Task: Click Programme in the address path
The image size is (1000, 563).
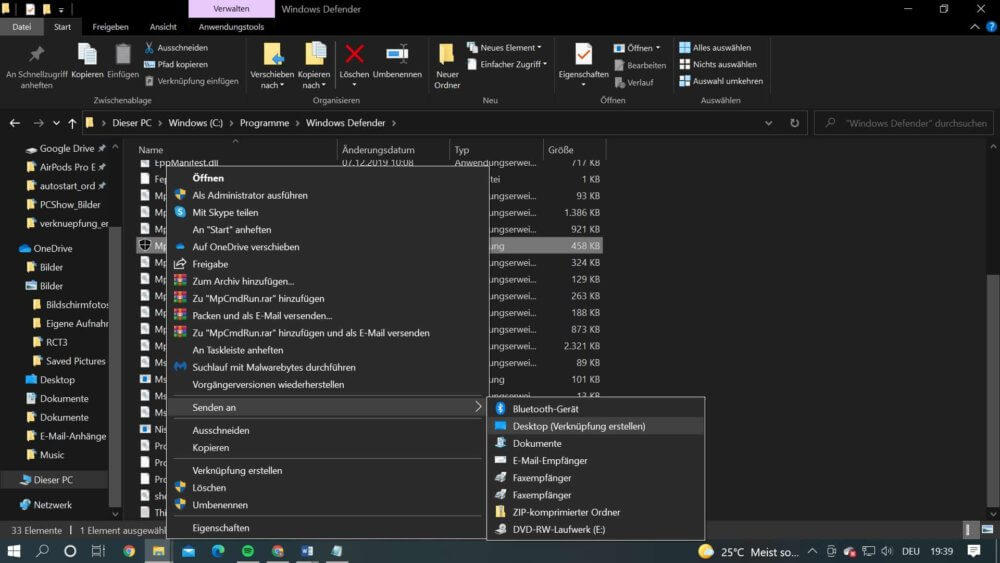Action: [264, 123]
